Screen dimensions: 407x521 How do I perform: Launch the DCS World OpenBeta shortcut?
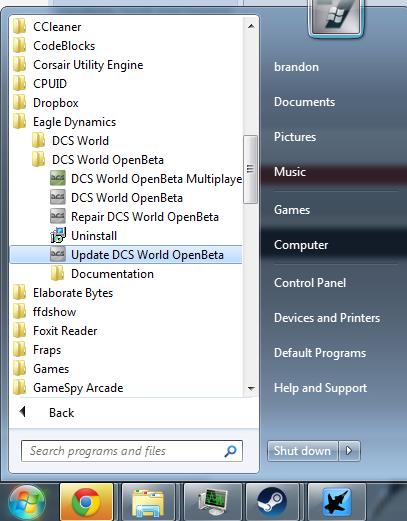127,198
